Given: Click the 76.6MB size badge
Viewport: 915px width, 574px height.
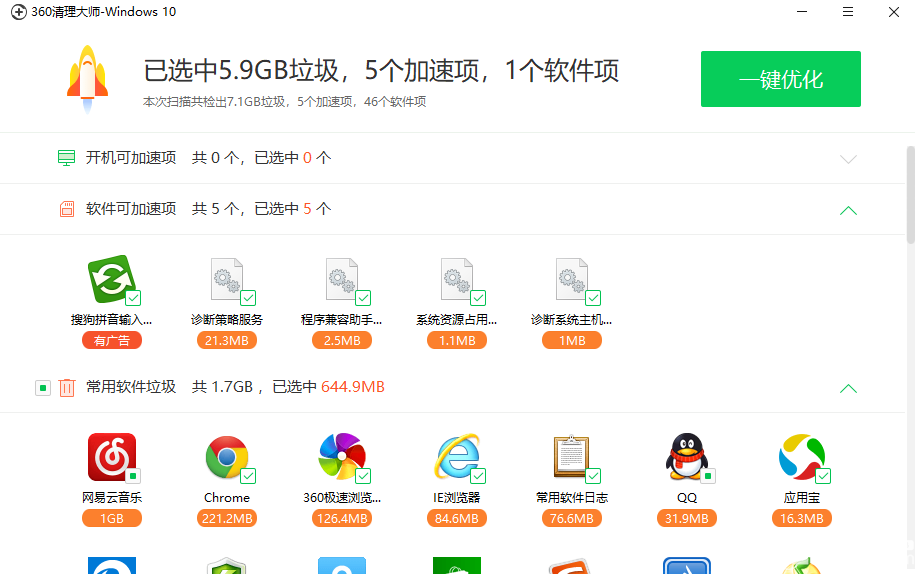Looking at the screenshot, I should click(x=571, y=518).
